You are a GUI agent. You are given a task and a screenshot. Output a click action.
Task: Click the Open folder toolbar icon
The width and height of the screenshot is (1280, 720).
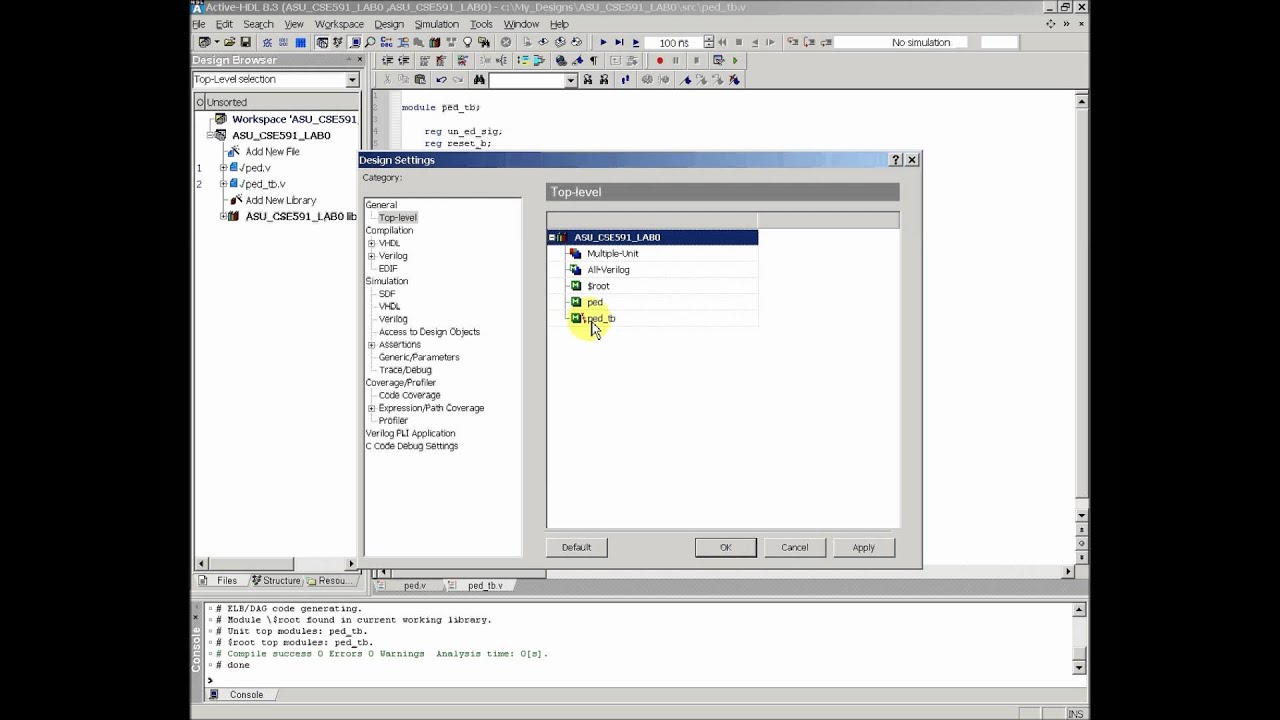[229, 42]
